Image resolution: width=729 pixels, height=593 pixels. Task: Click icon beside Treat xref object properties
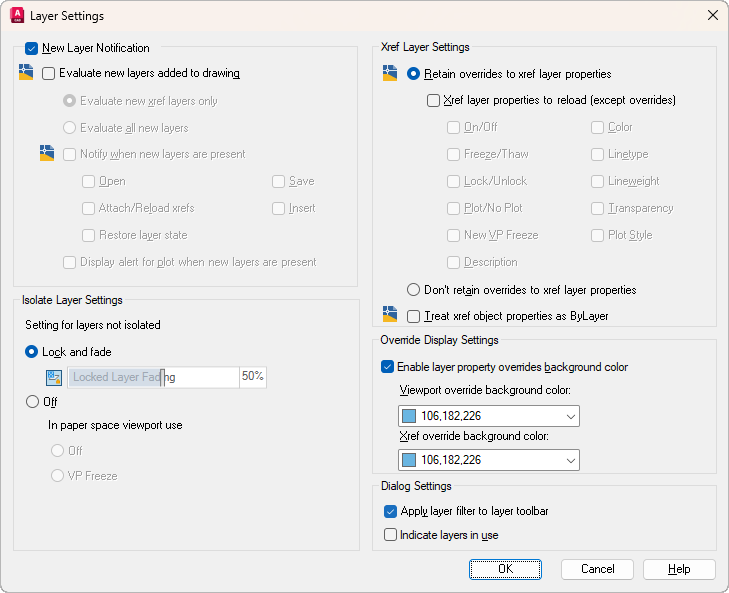point(391,316)
